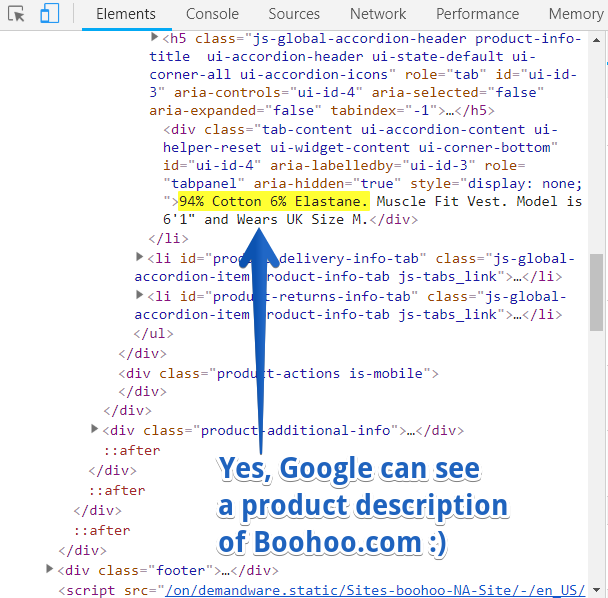Switch to the Memory tab
Screen dimensions: 608x598
point(575,14)
